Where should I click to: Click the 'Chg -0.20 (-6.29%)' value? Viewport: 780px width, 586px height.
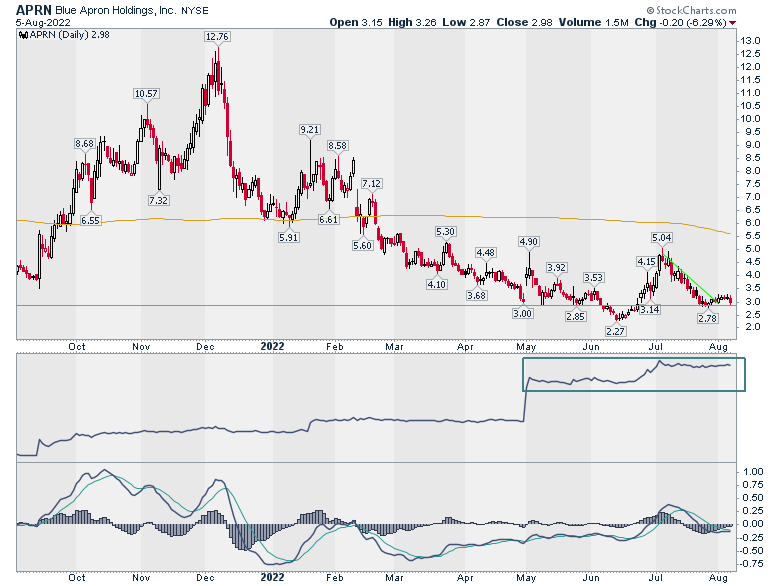point(681,22)
